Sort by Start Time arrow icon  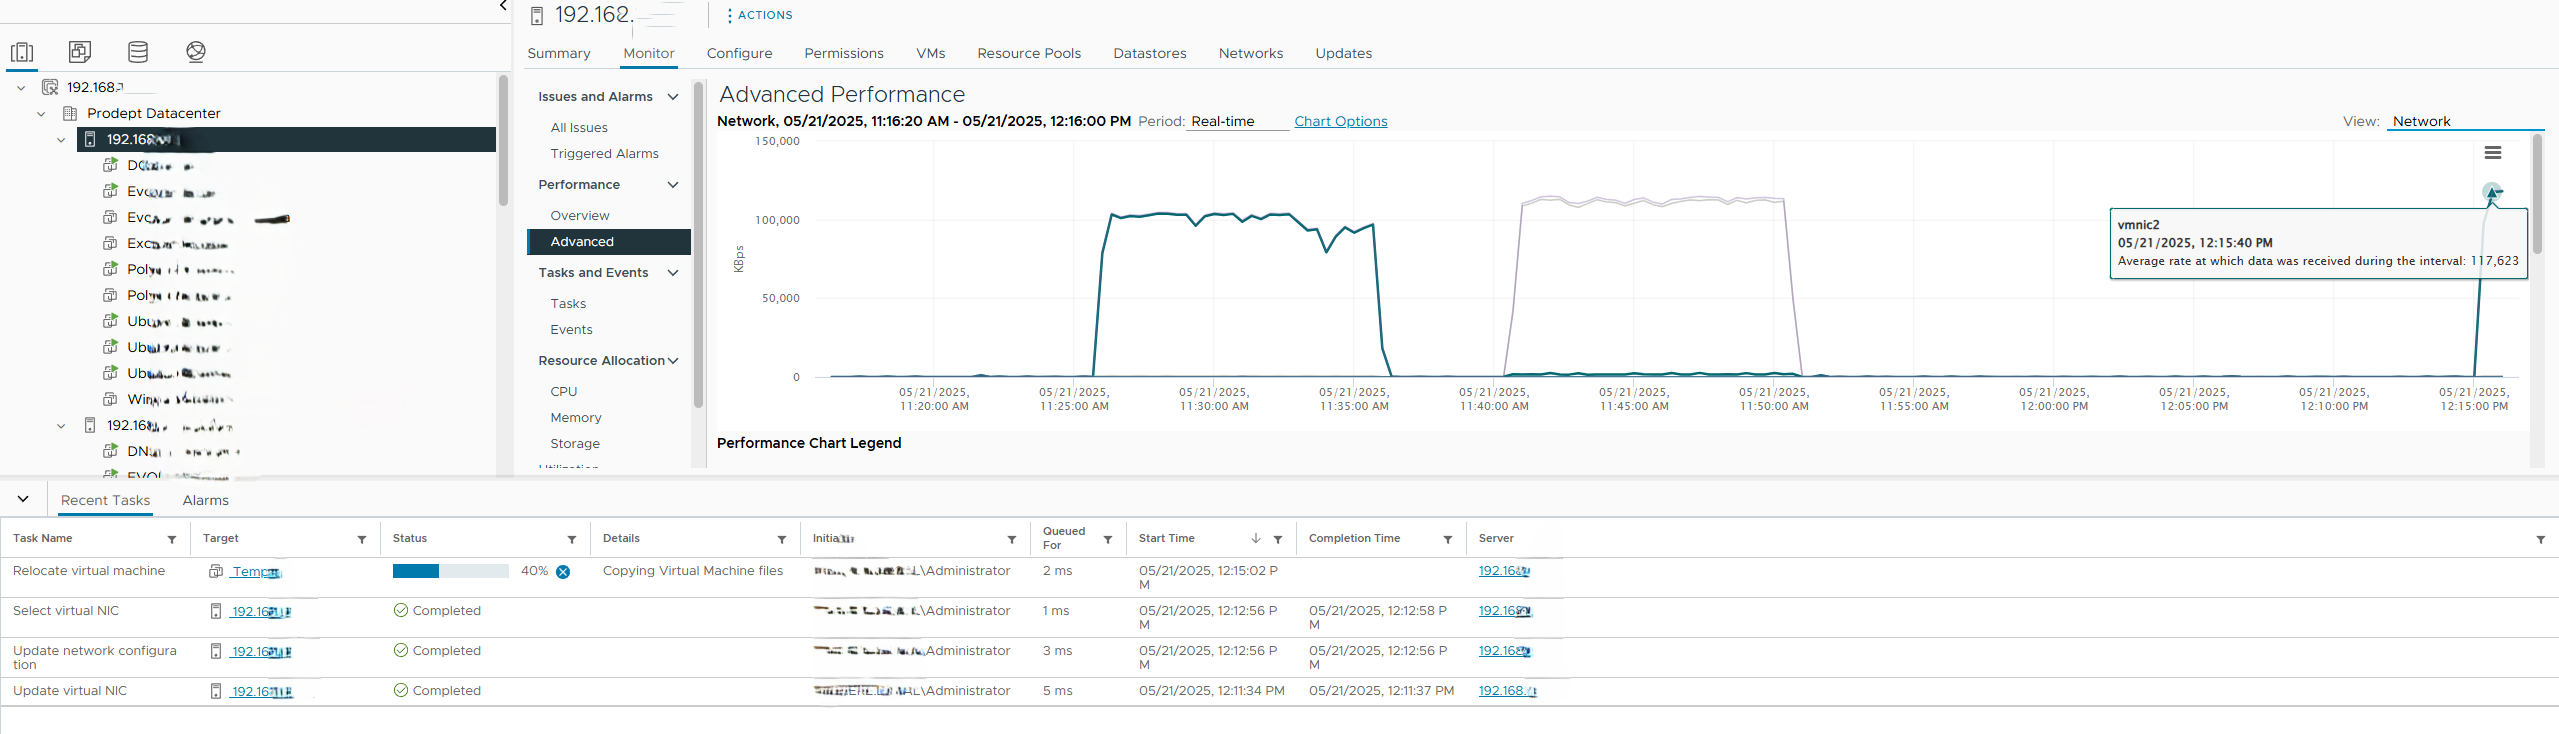pyautogui.click(x=1256, y=539)
